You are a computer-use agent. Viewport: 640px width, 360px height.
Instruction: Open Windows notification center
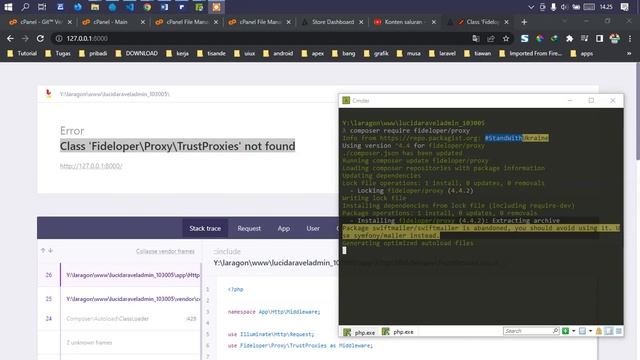coord(624,7)
